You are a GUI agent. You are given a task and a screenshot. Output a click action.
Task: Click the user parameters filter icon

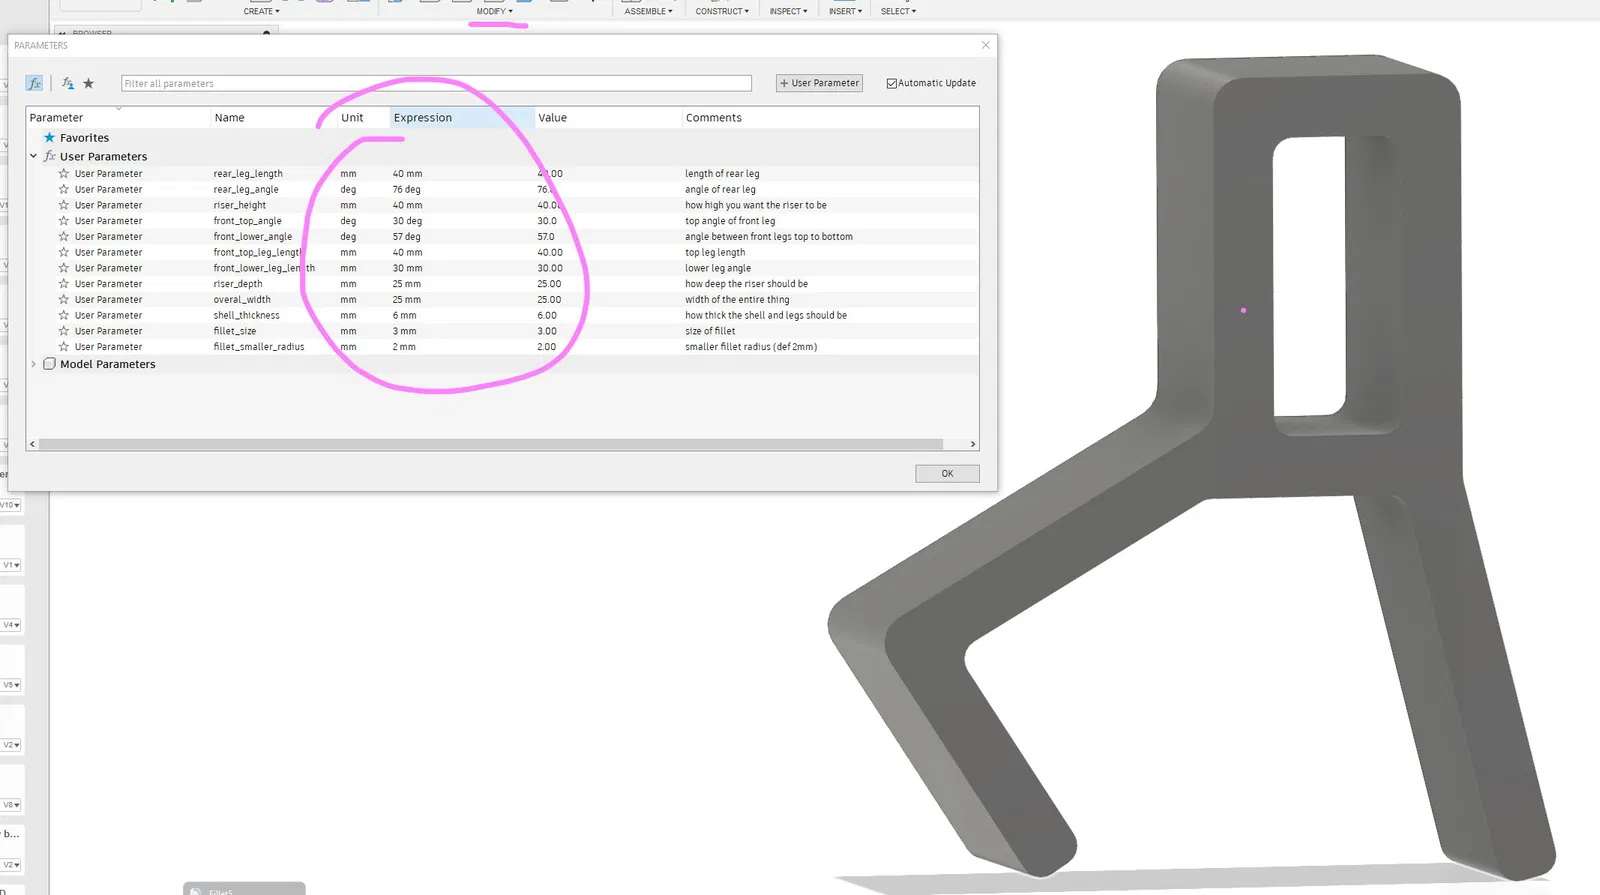[x=68, y=83]
